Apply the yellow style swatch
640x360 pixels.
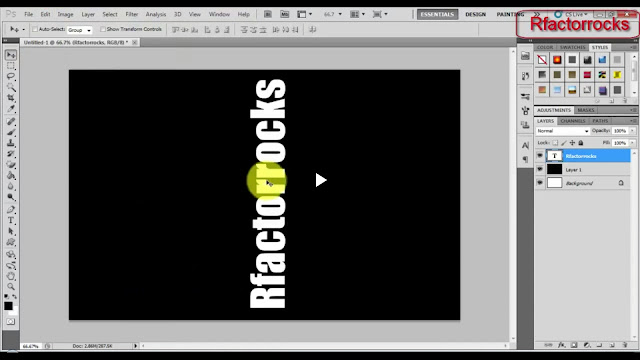[617, 75]
